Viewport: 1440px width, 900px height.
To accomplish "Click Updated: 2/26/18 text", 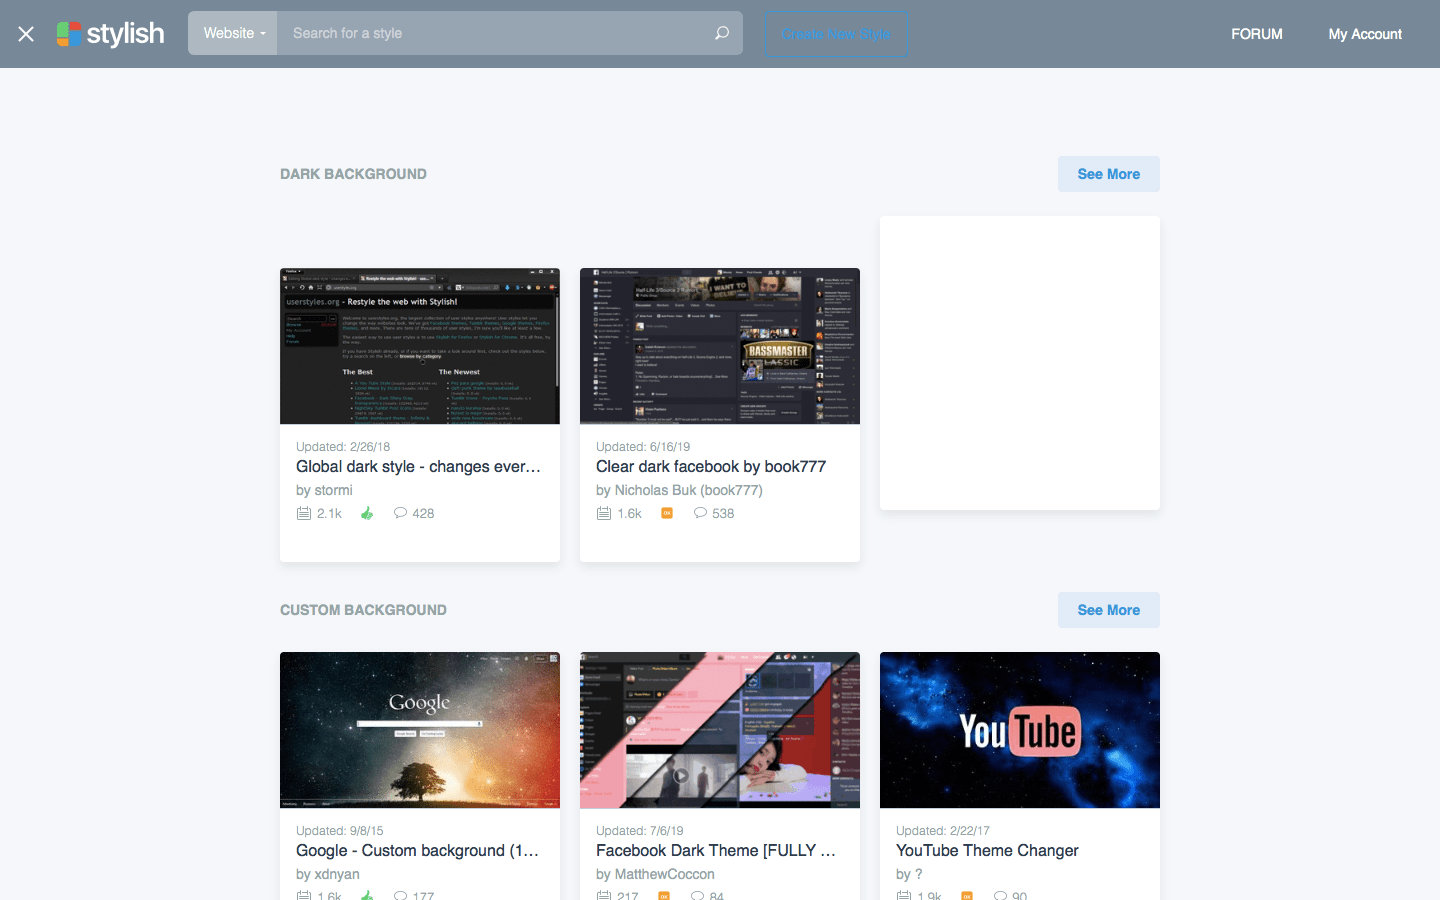I will pyautogui.click(x=343, y=447).
